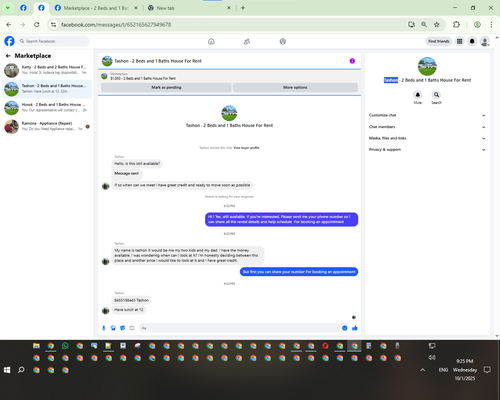Close the Marketplace - 2 Beds tab
500x400 pixels.
coord(136,8)
